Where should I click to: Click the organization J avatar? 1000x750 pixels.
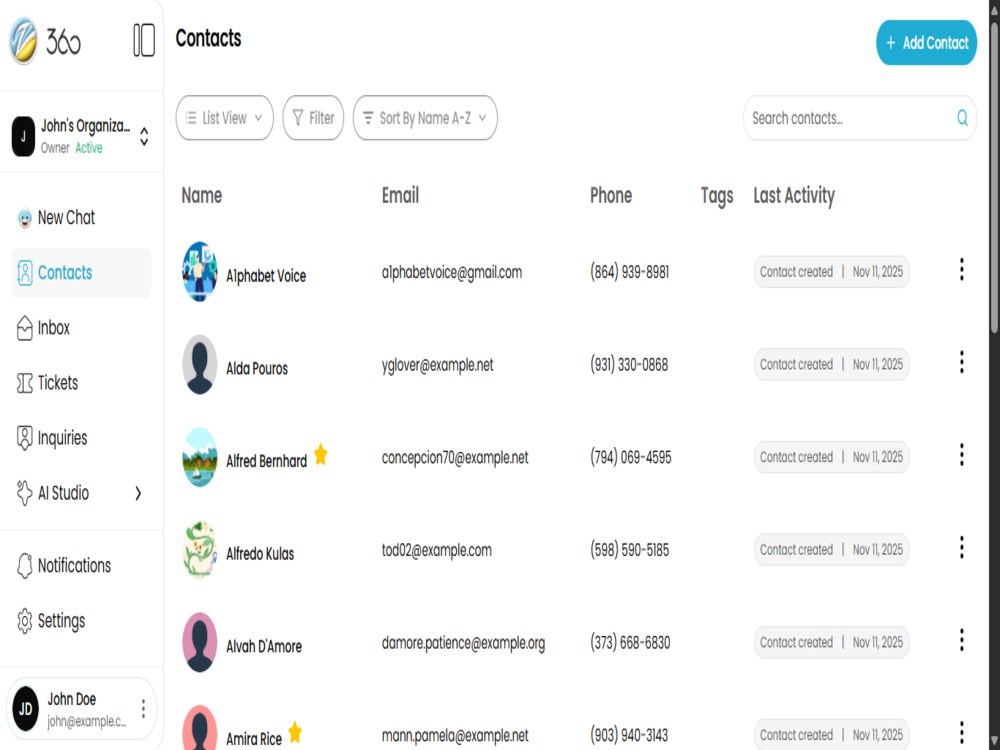coord(24,136)
